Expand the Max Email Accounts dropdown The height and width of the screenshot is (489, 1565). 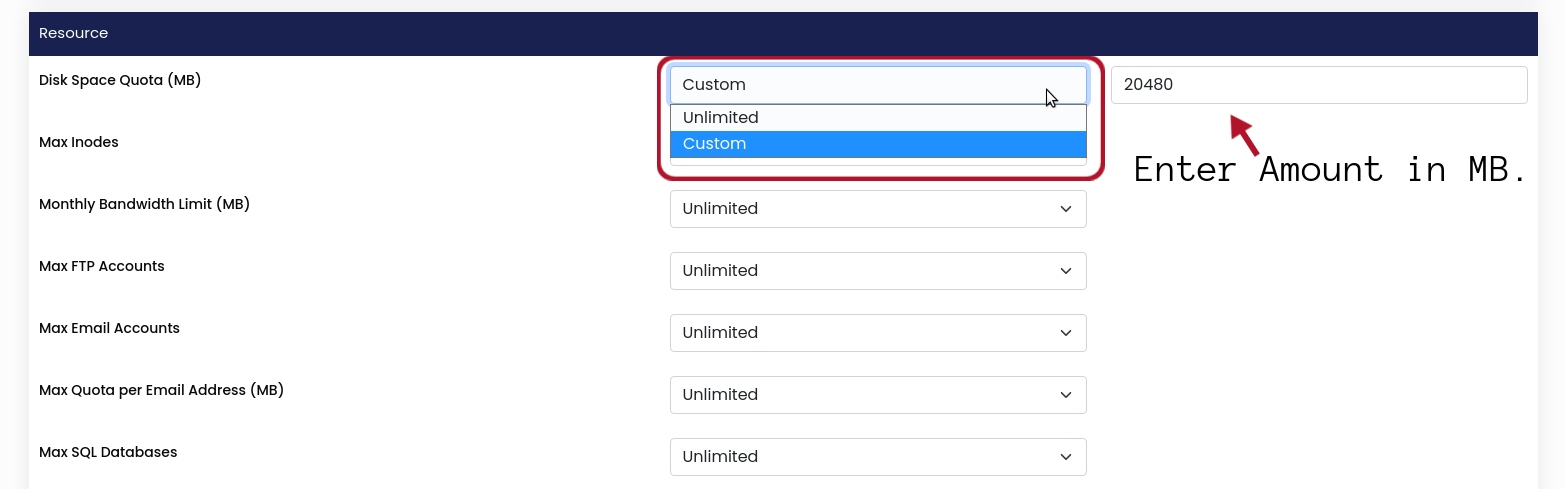tap(878, 333)
